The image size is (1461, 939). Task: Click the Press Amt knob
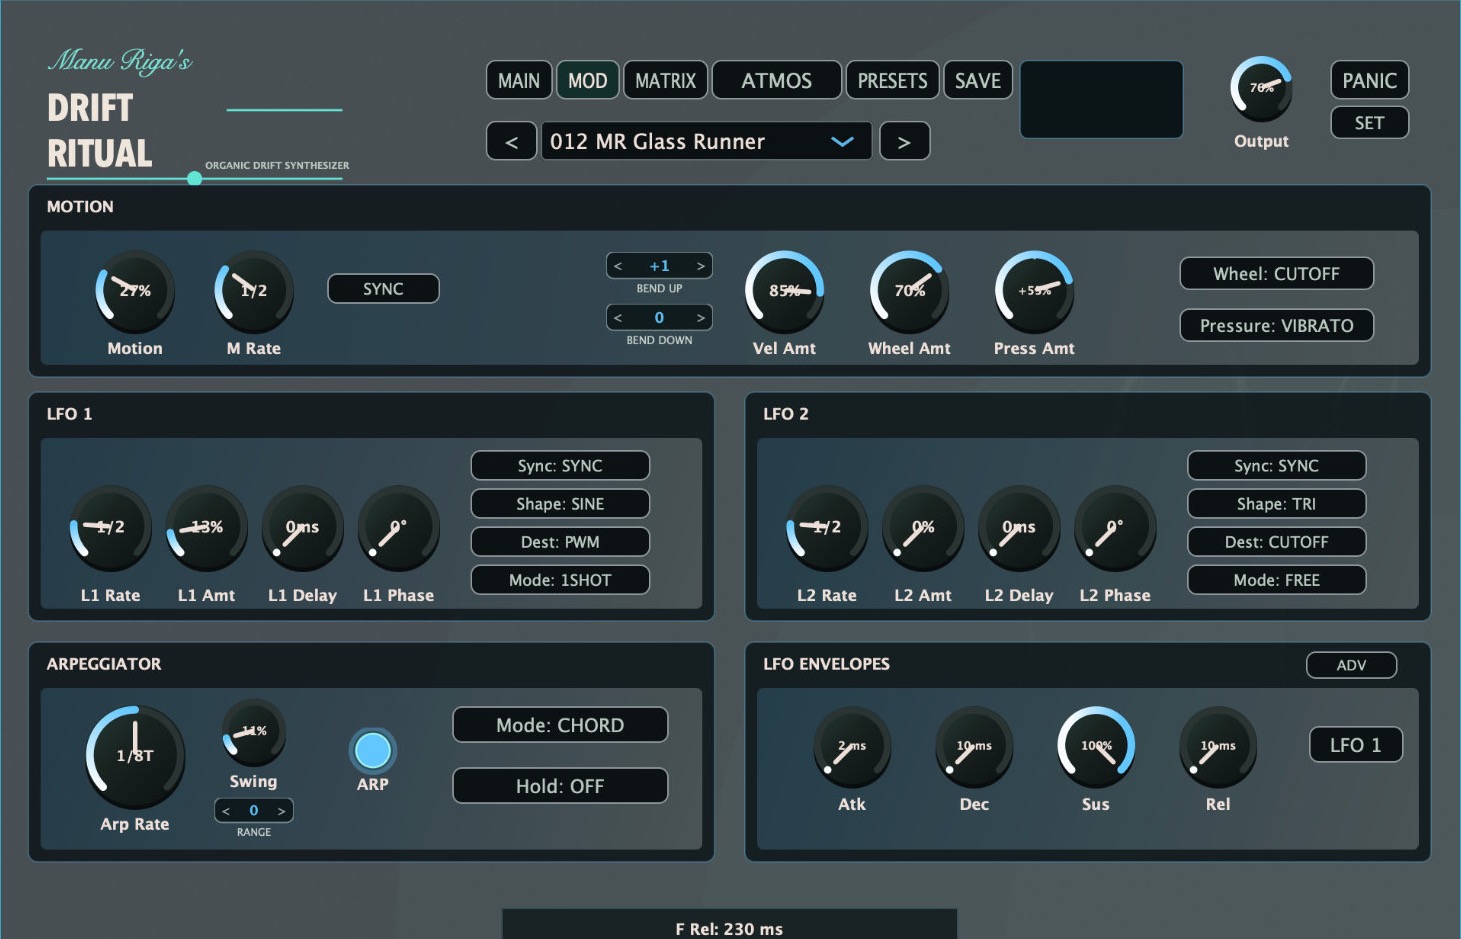(x=1034, y=291)
